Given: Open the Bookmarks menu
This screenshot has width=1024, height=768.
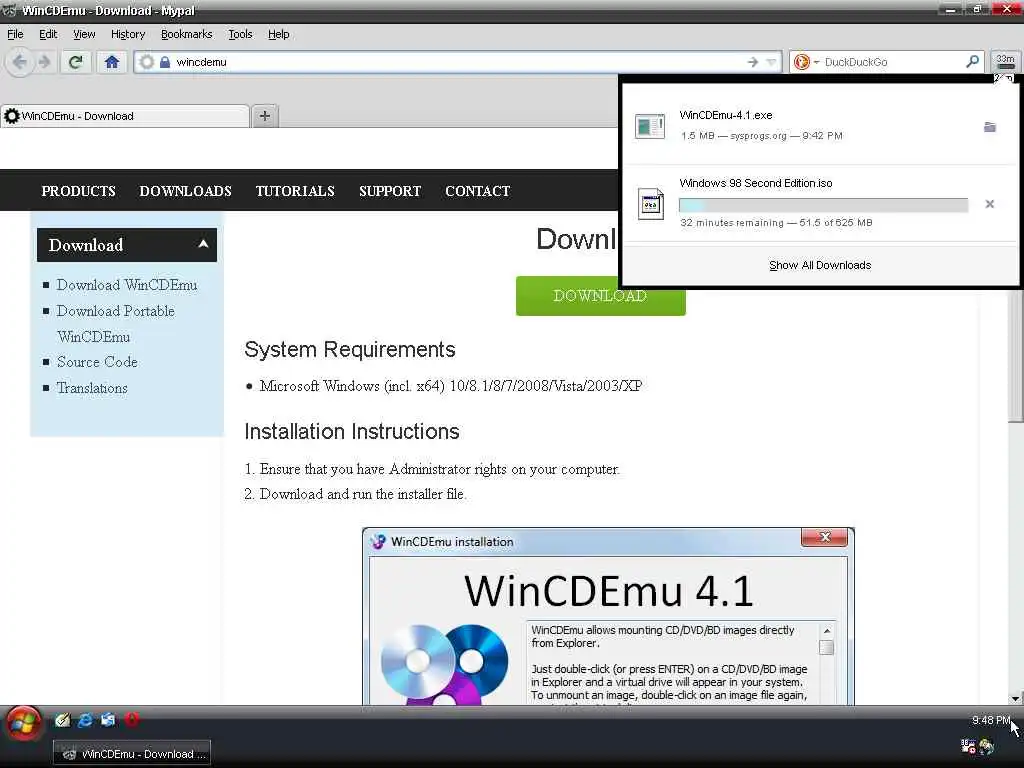Looking at the screenshot, I should 186,34.
